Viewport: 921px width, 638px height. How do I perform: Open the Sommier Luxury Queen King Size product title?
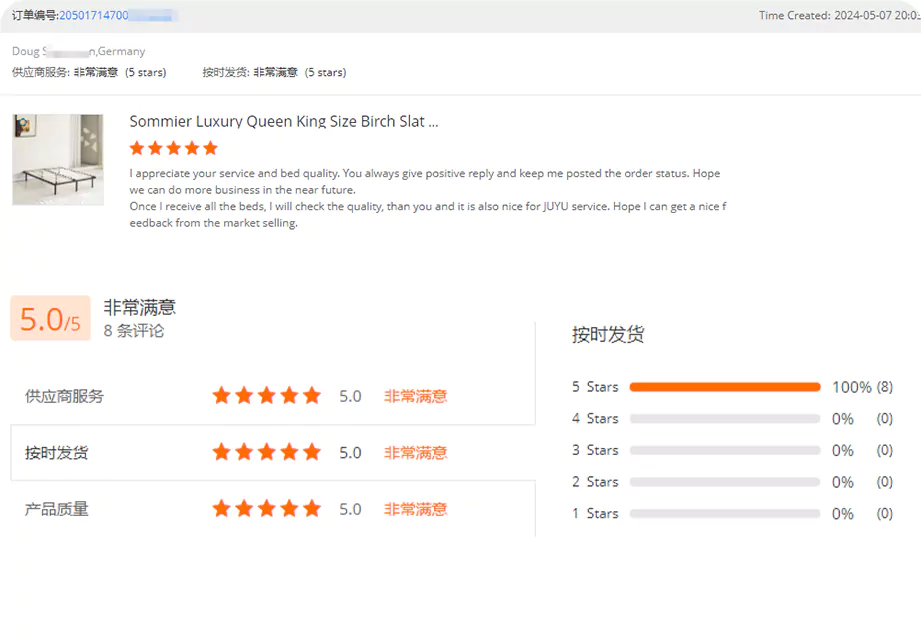pos(284,122)
